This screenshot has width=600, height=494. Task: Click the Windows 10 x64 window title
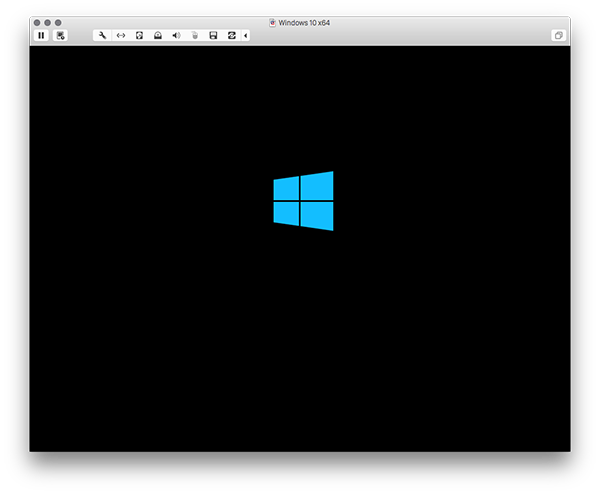[x=304, y=23]
